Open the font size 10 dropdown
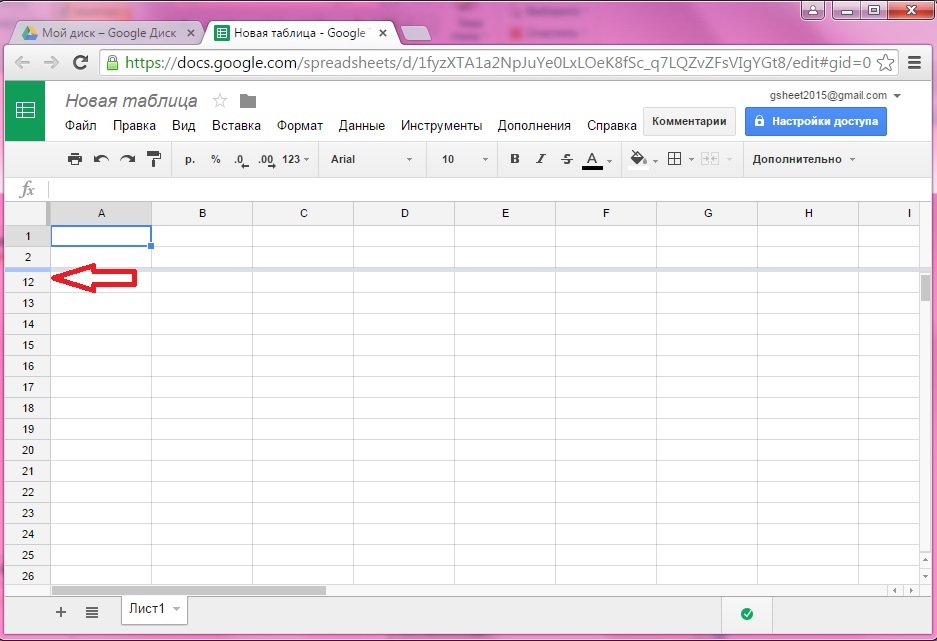The image size is (937, 641). point(464,159)
